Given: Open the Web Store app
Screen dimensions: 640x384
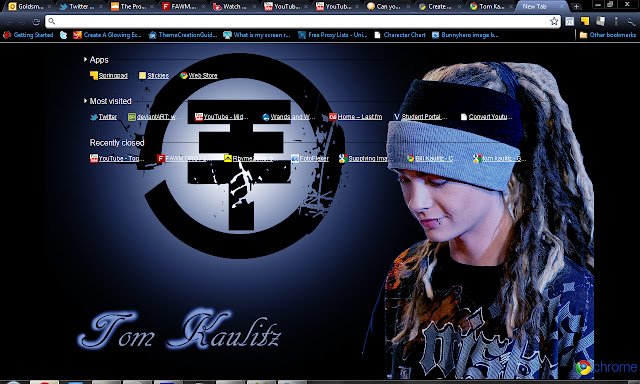Looking at the screenshot, I should click(x=199, y=75).
